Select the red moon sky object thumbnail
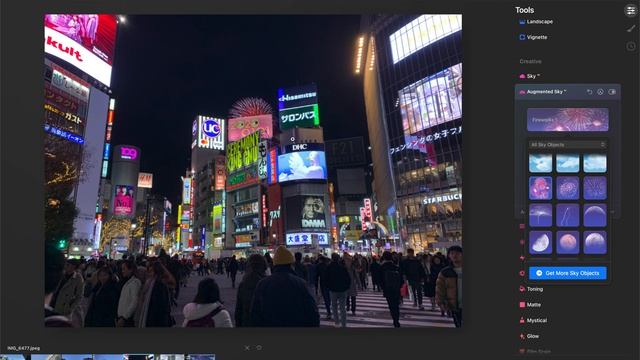640x360 pixels. (x=568, y=242)
